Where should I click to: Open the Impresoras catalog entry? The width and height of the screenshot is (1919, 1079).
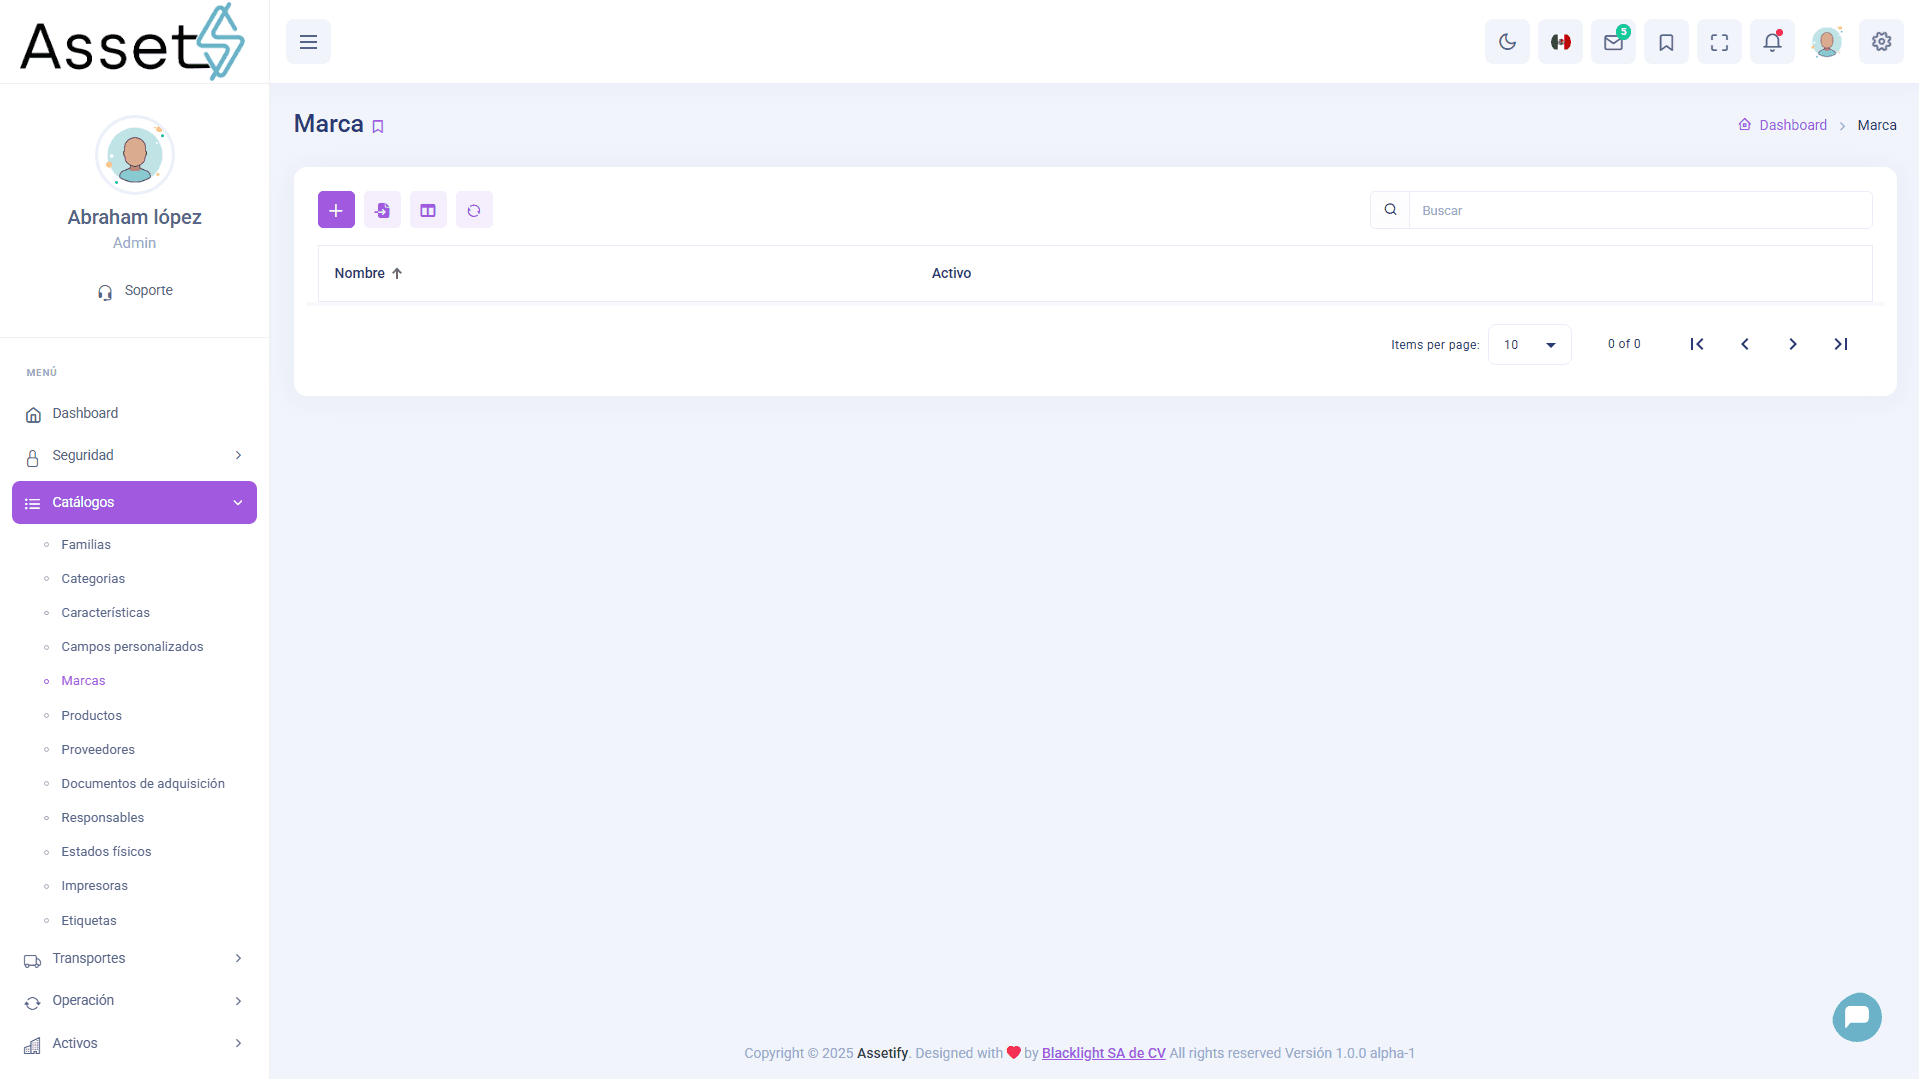94,885
